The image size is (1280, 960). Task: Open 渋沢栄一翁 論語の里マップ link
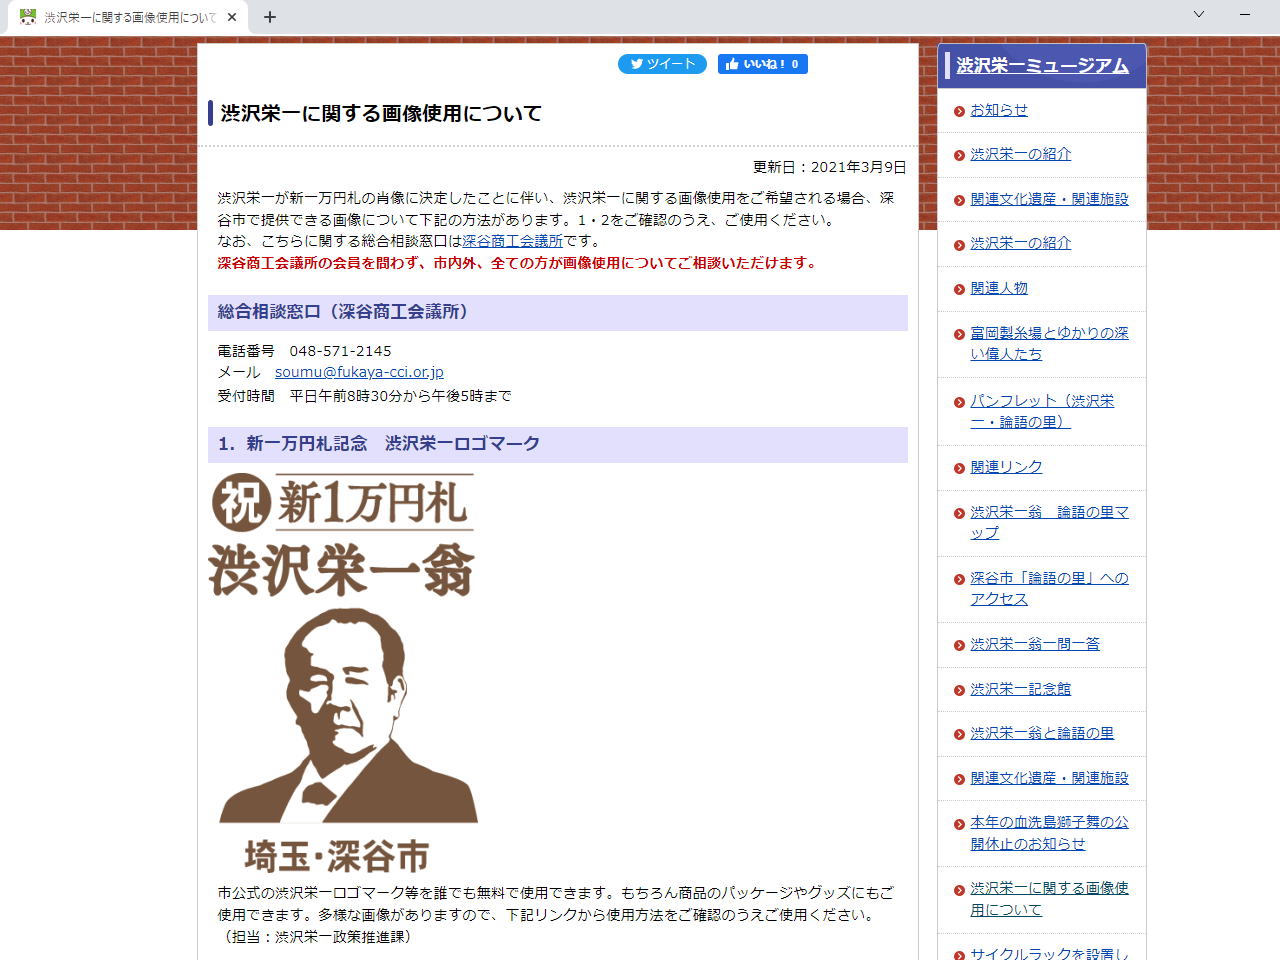pyautogui.click(x=1049, y=522)
